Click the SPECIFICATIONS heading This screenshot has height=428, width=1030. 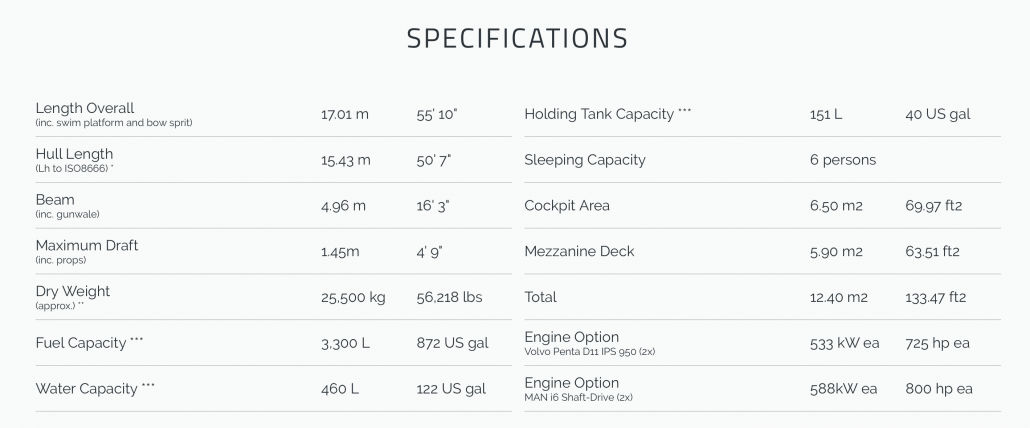coord(517,38)
